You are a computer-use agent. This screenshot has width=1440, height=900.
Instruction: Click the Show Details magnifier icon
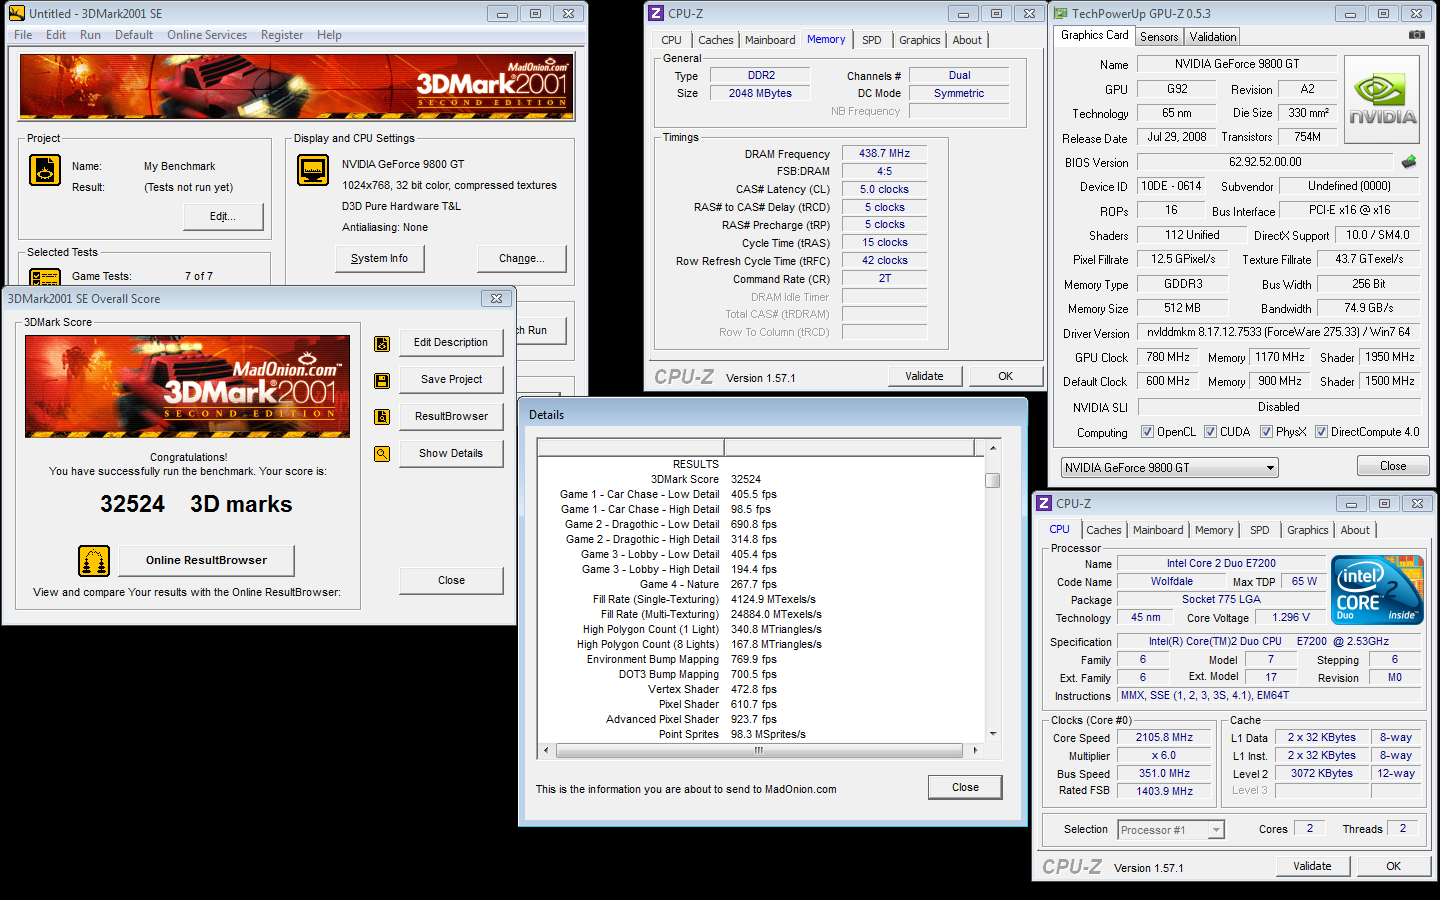pyautogui.click(x=382, y=454)
